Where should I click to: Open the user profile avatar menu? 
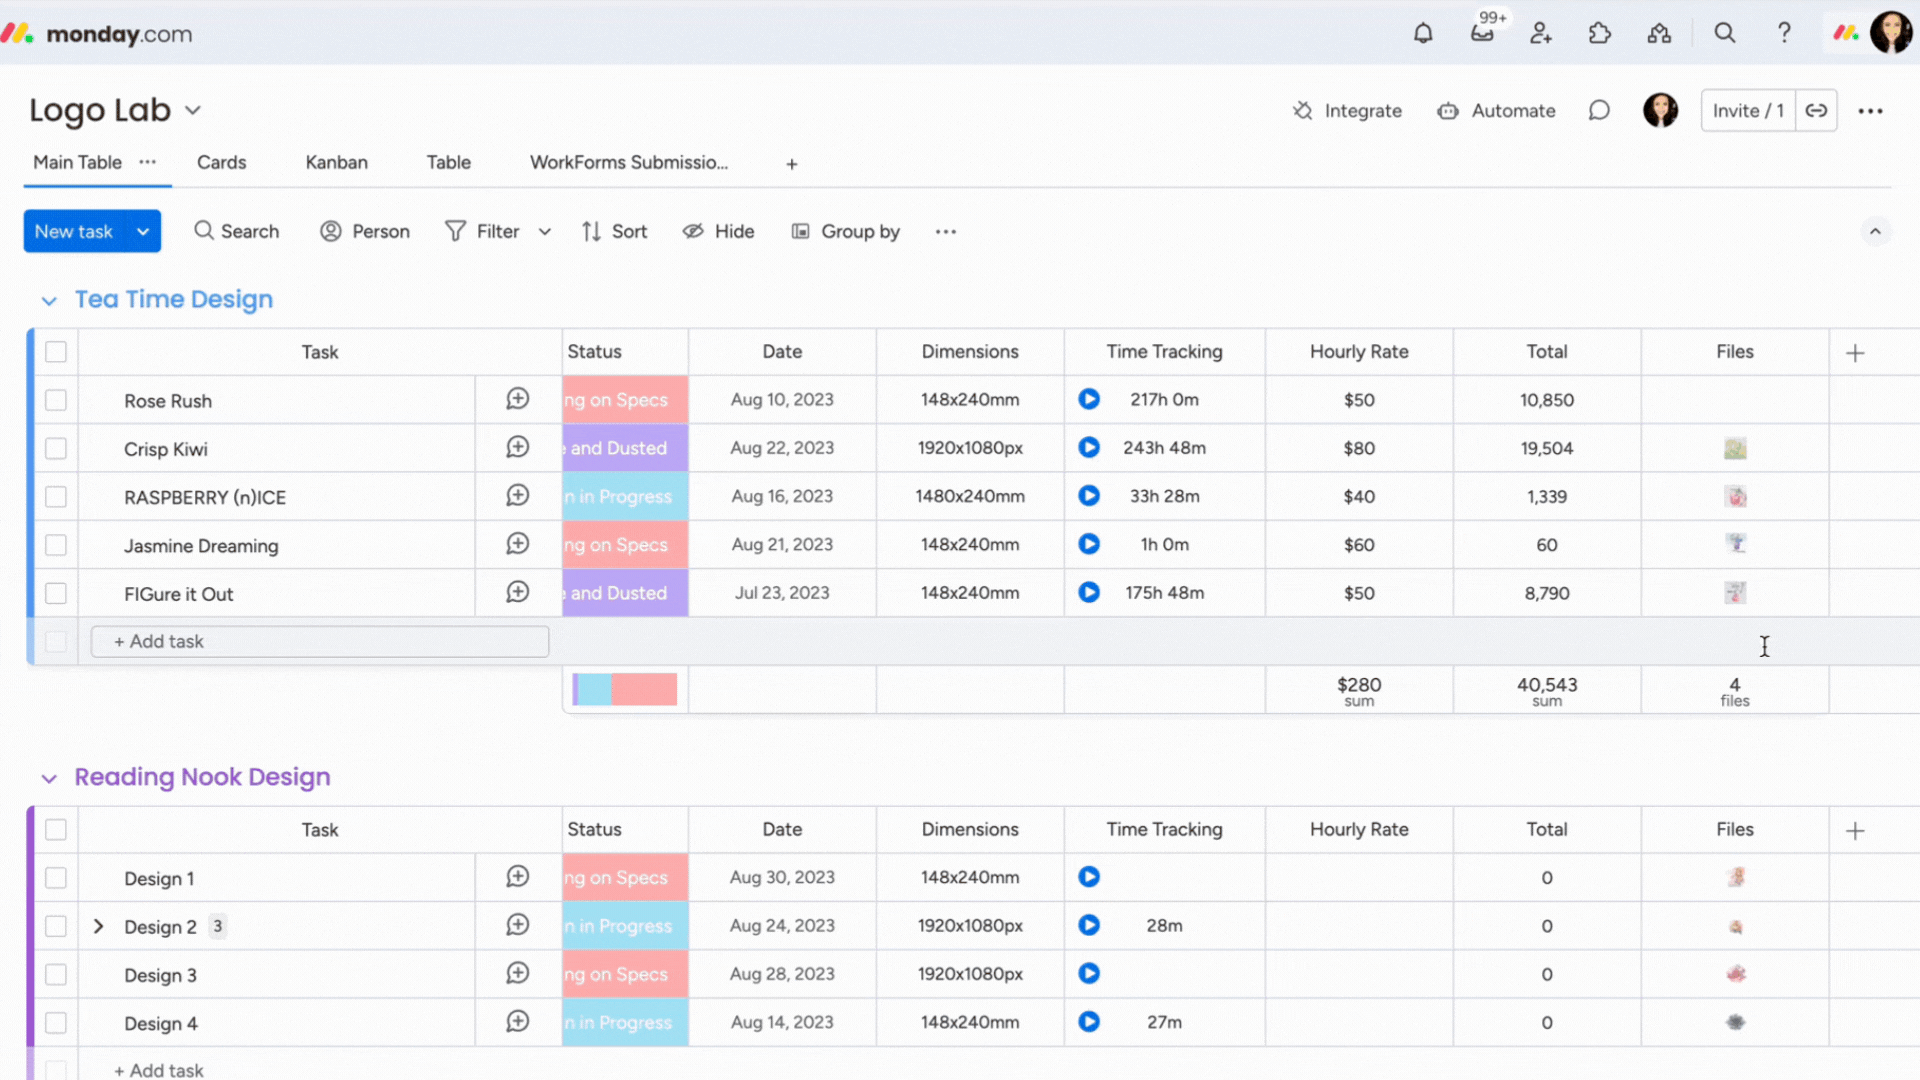(1890, 33)
